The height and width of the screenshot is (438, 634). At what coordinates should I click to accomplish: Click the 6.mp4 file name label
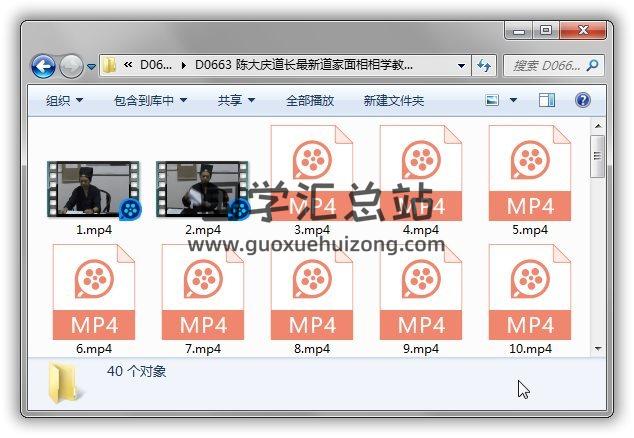94,349
